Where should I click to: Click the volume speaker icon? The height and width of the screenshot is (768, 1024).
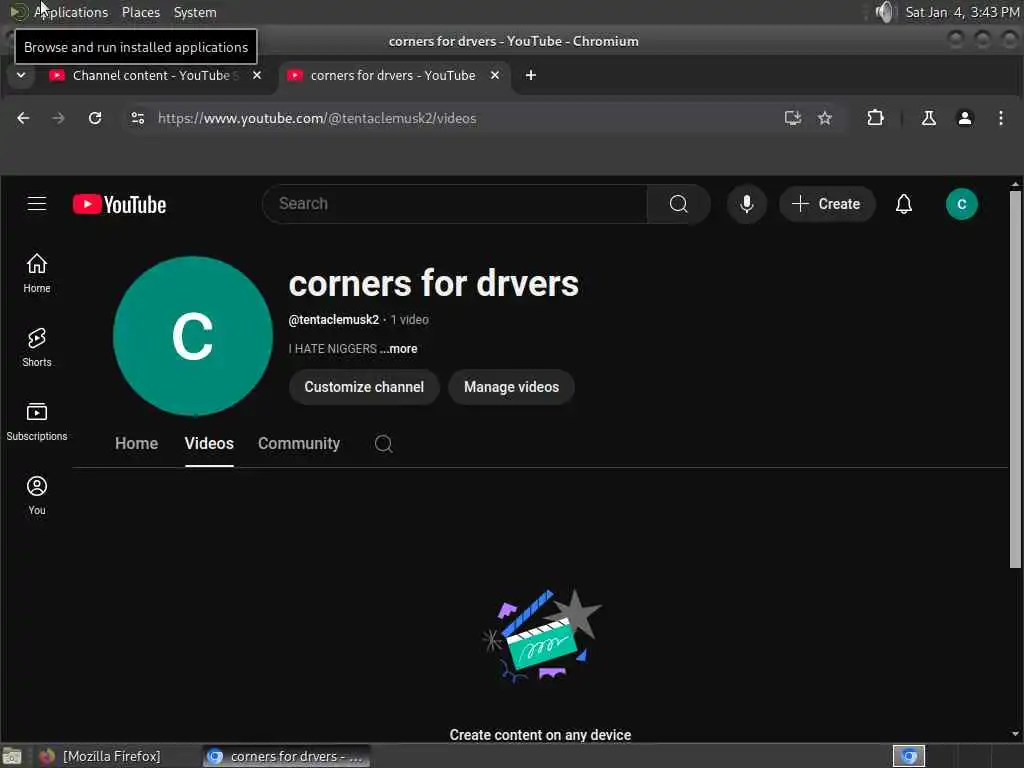coord(884,12)
